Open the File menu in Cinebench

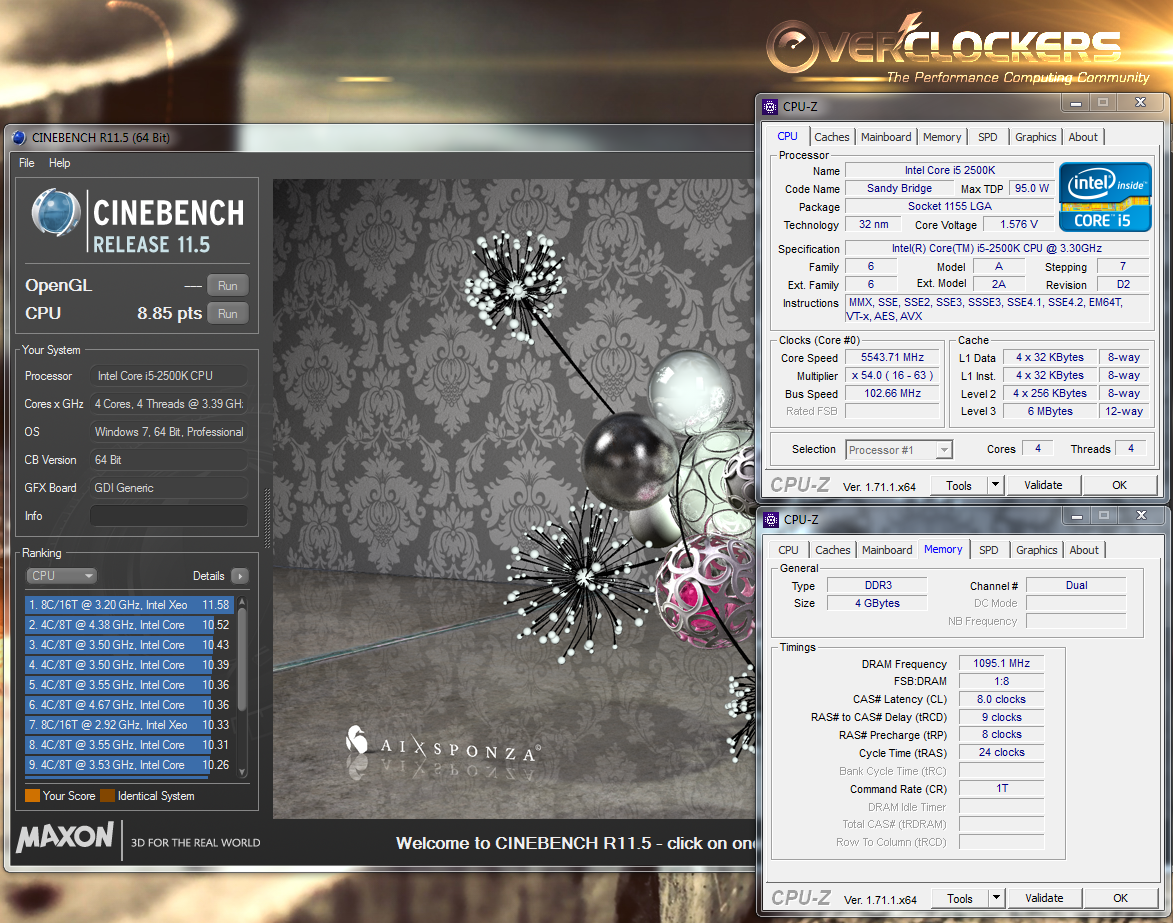coord(27,163)
